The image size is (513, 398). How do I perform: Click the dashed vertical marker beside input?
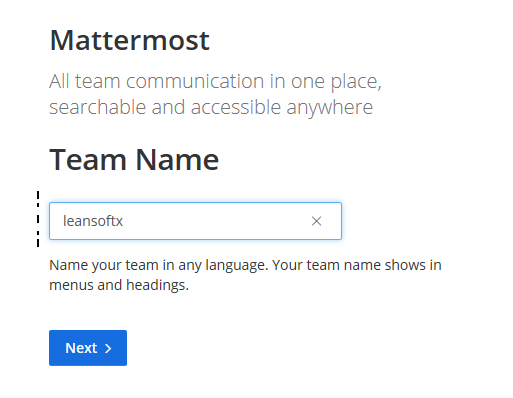38,219
